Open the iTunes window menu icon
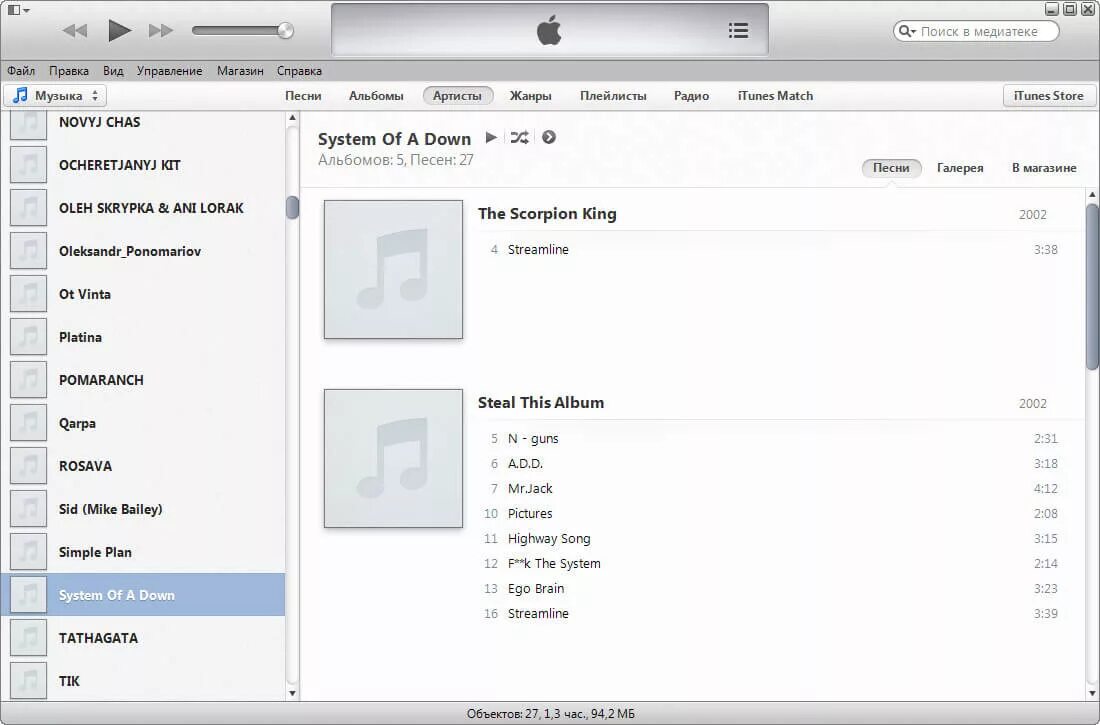Image resolution: width=1100 pixels, height=725 pixels. pos(18,10)
